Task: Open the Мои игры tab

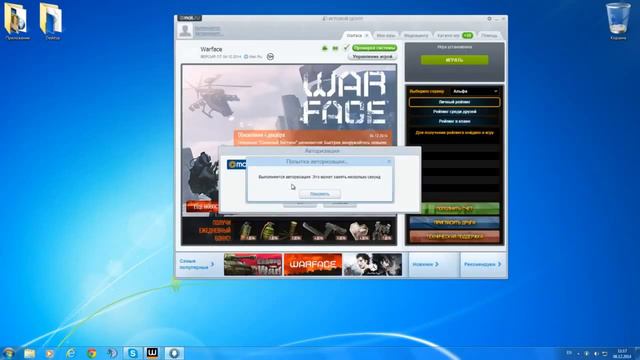Action: click(385, 36)
